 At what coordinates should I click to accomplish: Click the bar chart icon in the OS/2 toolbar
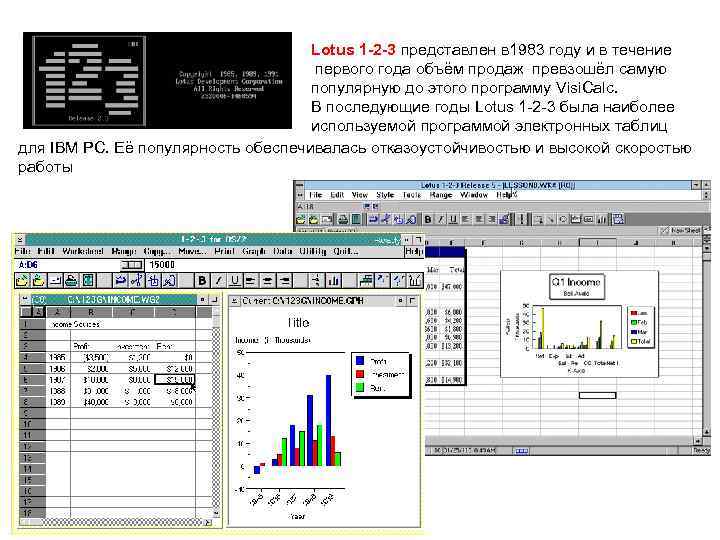333,280
